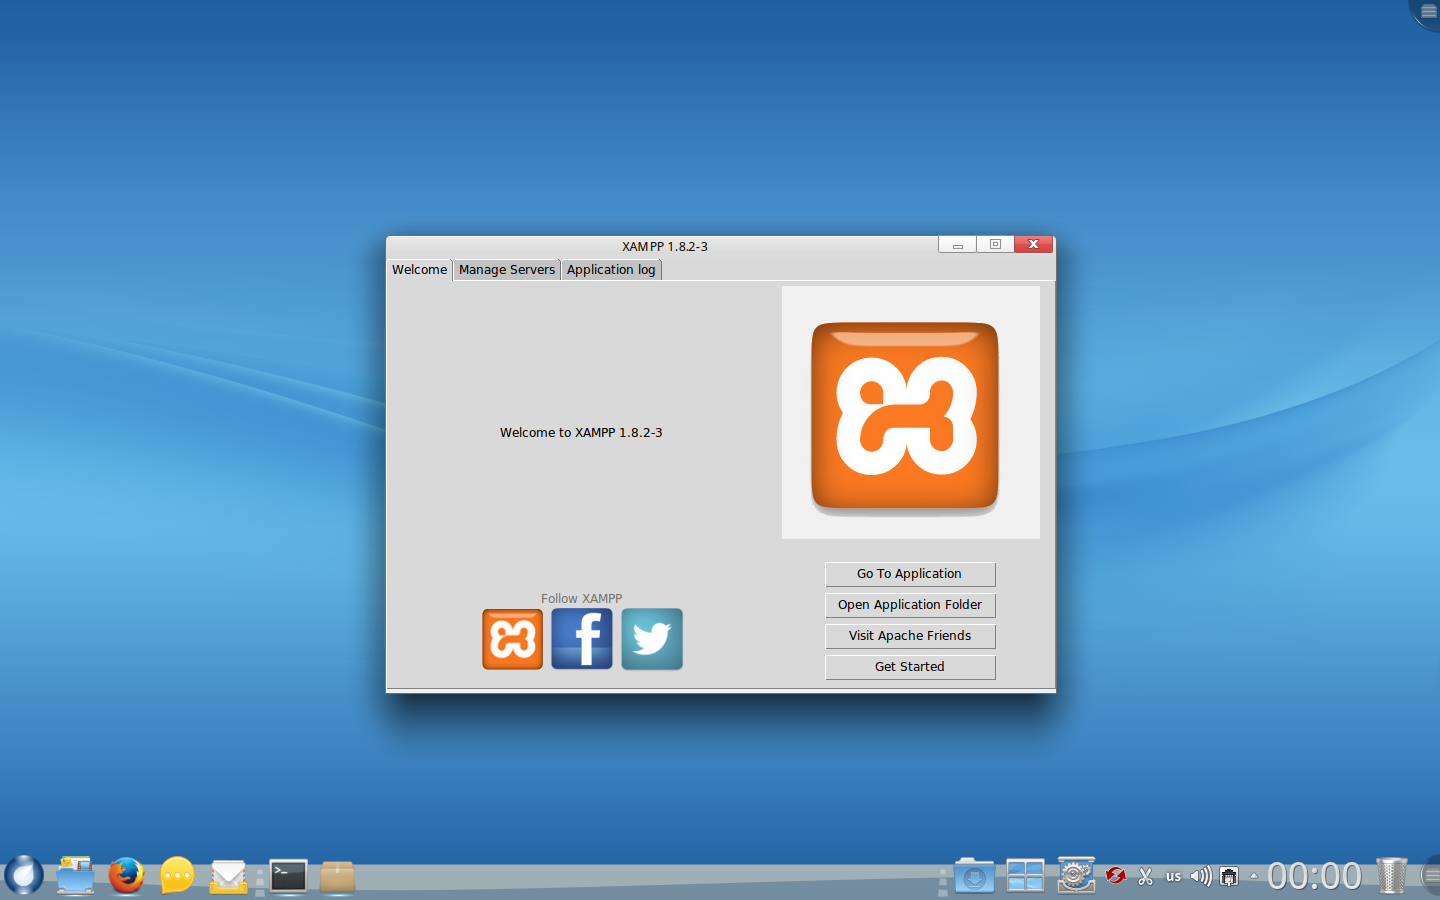1440x900 pixels.
Task: Click the XAMPP 1.8.2-3 window title bar
Action: click(664, 246)
